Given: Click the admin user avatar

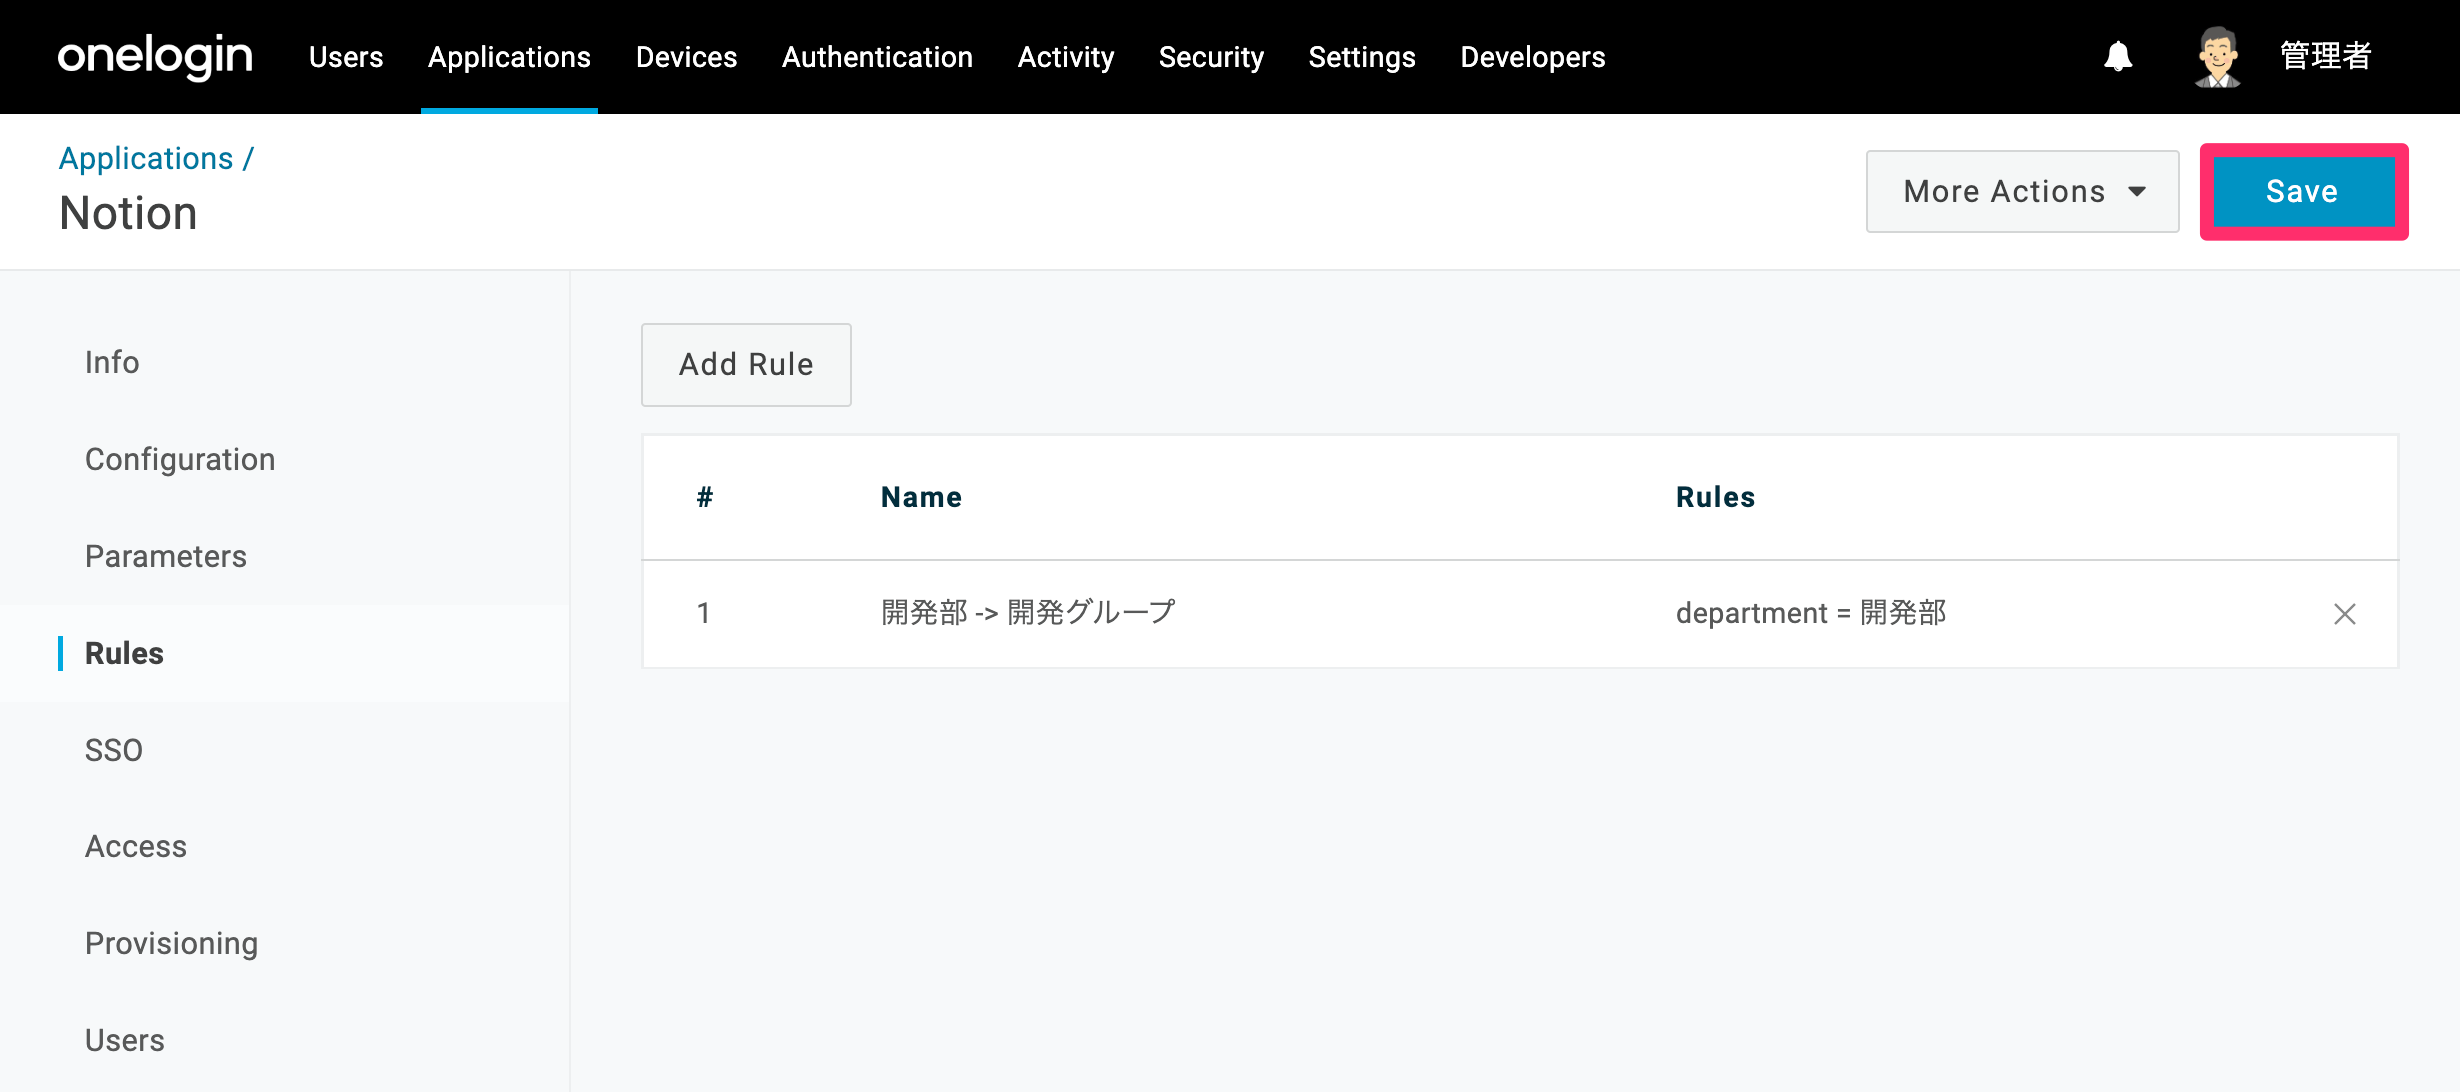Looking at the screenshot, I should click(2217, 57).
